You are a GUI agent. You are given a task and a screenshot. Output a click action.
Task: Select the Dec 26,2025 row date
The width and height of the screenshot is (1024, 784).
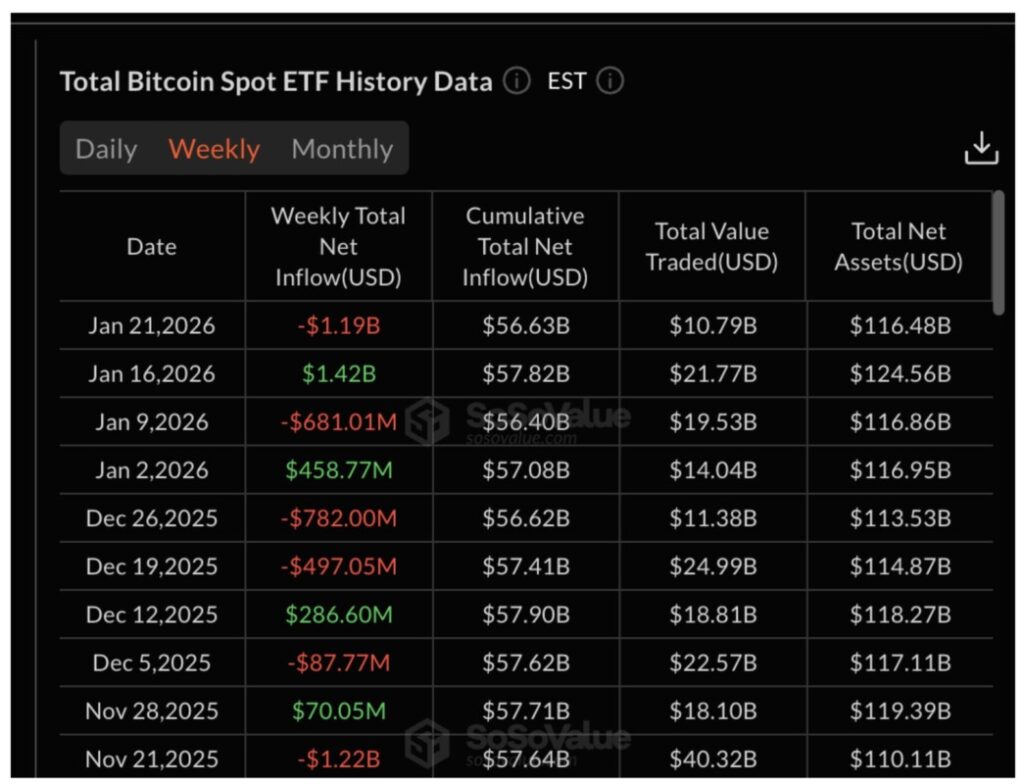point(152,518)
